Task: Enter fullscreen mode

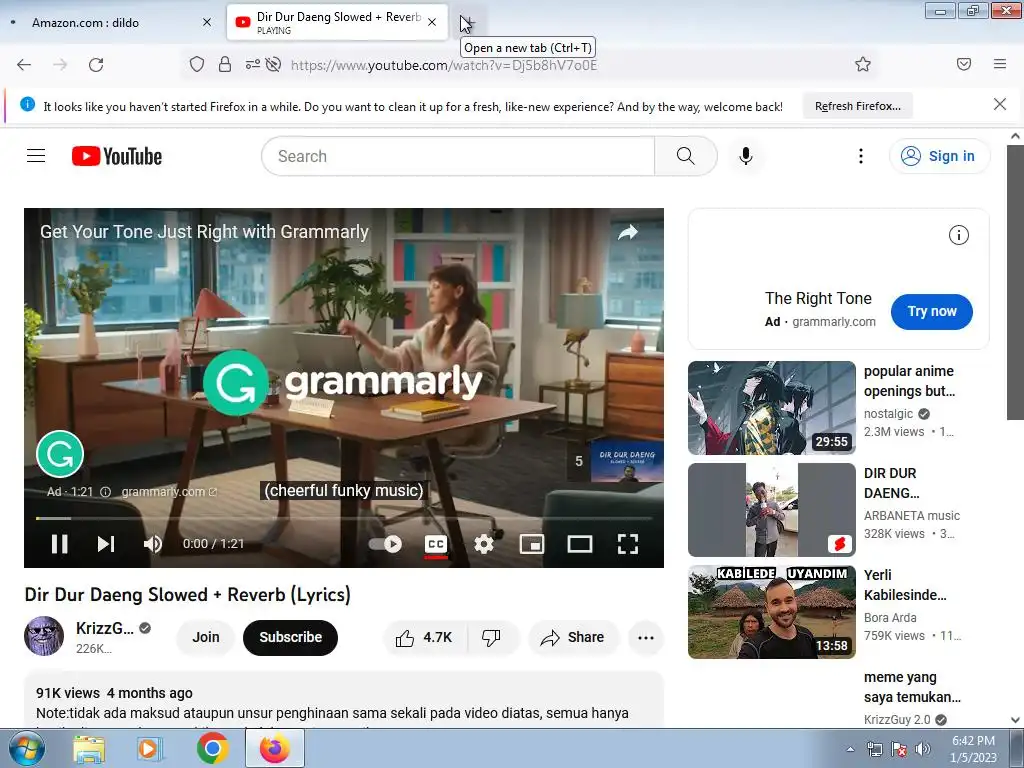Action: tap(628, 544)
